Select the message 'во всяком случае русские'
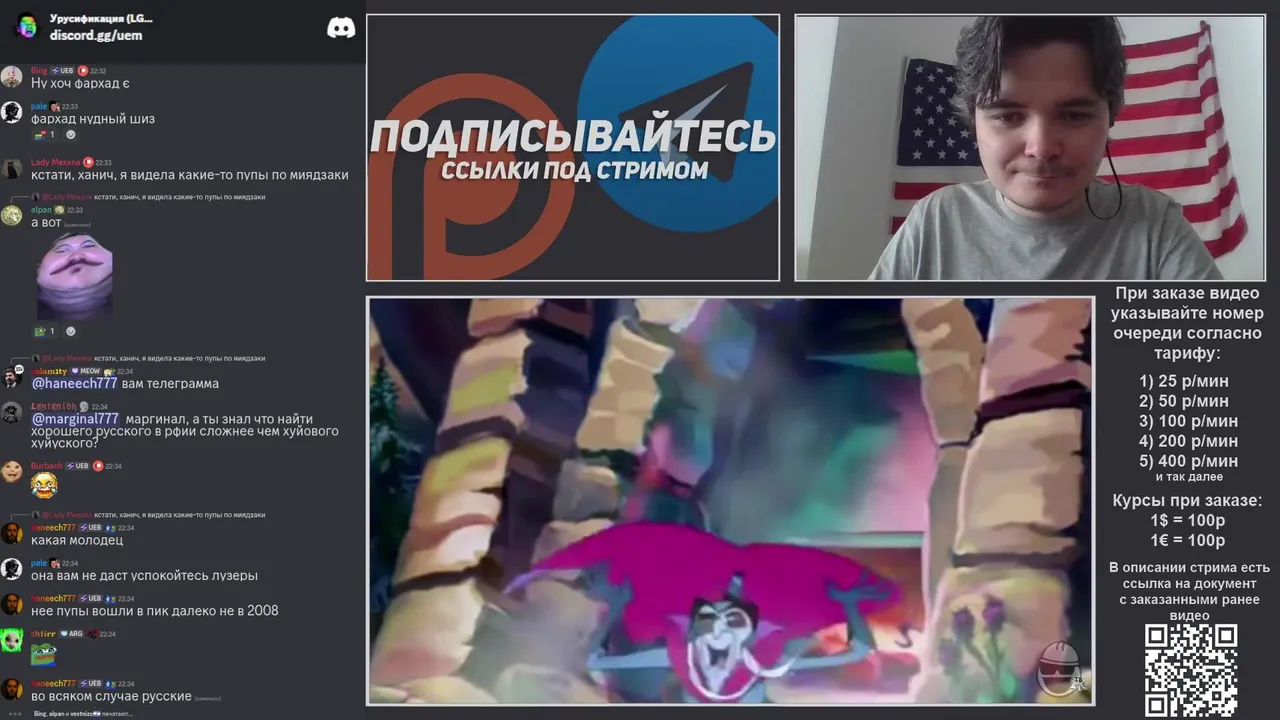Image resolution: width=1280 pixels, height=720 pixels. [x=111, y=696]
